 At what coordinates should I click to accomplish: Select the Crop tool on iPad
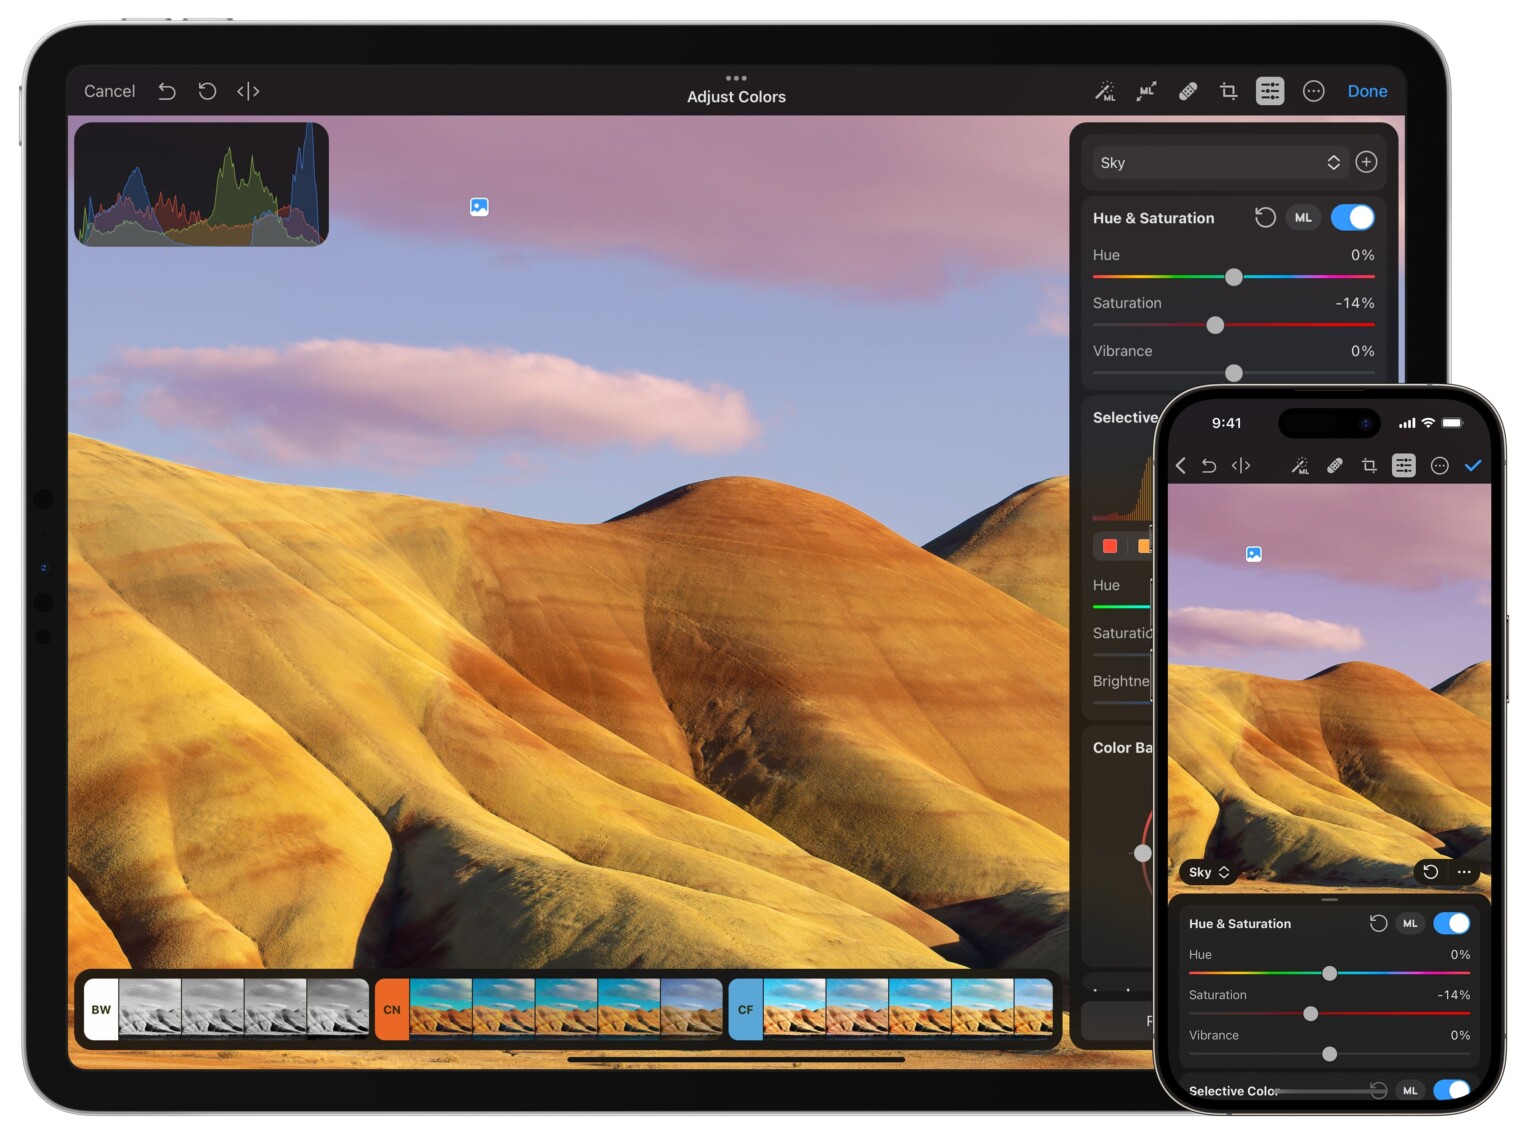[x=1229, y=91]
